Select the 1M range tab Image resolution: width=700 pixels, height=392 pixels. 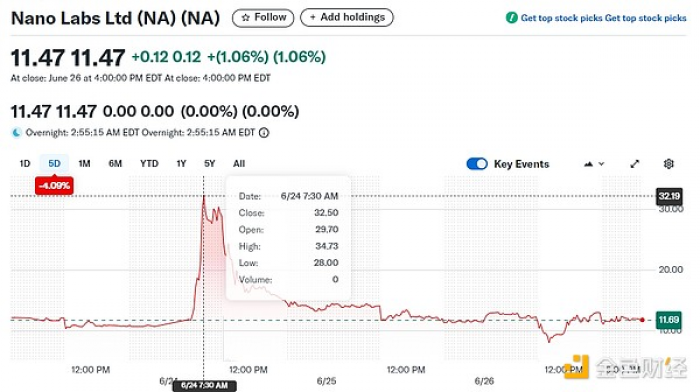[84, 163]
